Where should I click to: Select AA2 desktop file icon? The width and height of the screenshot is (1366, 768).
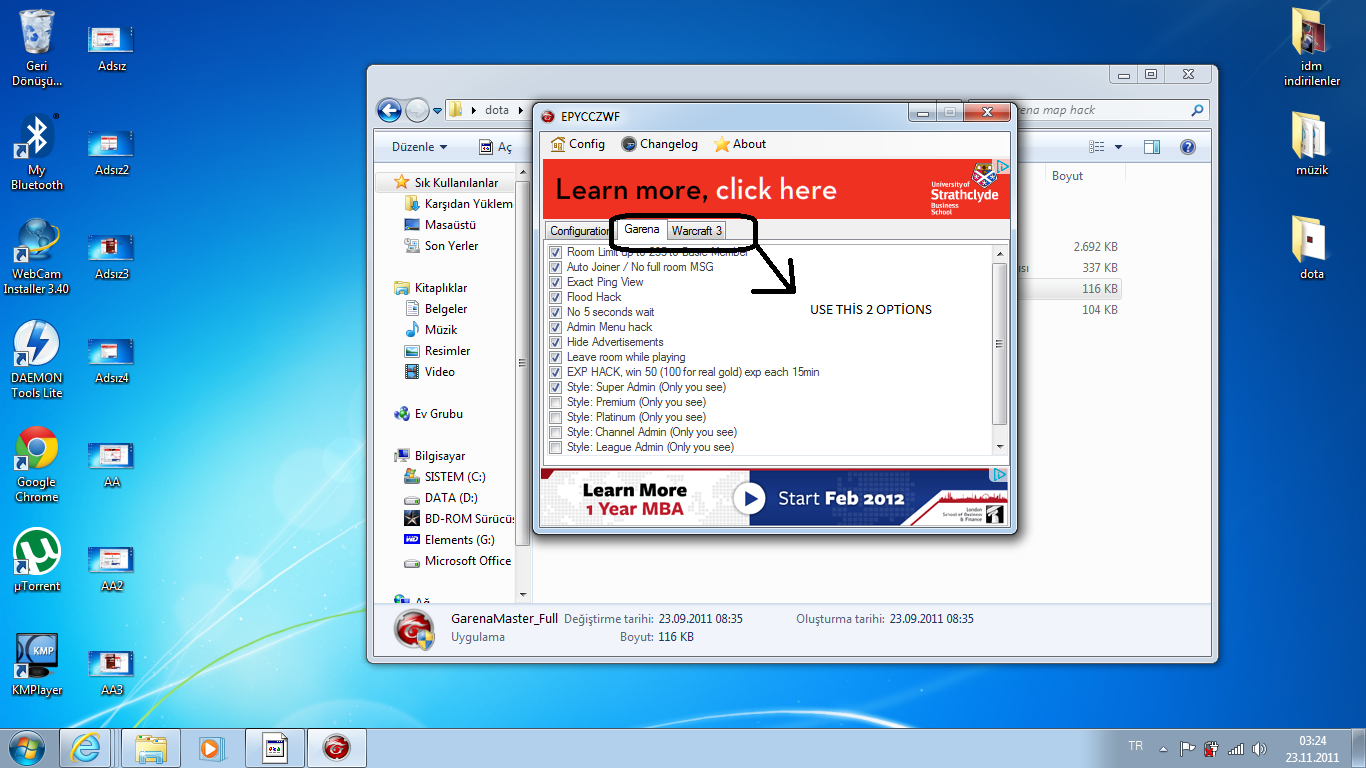111,567
